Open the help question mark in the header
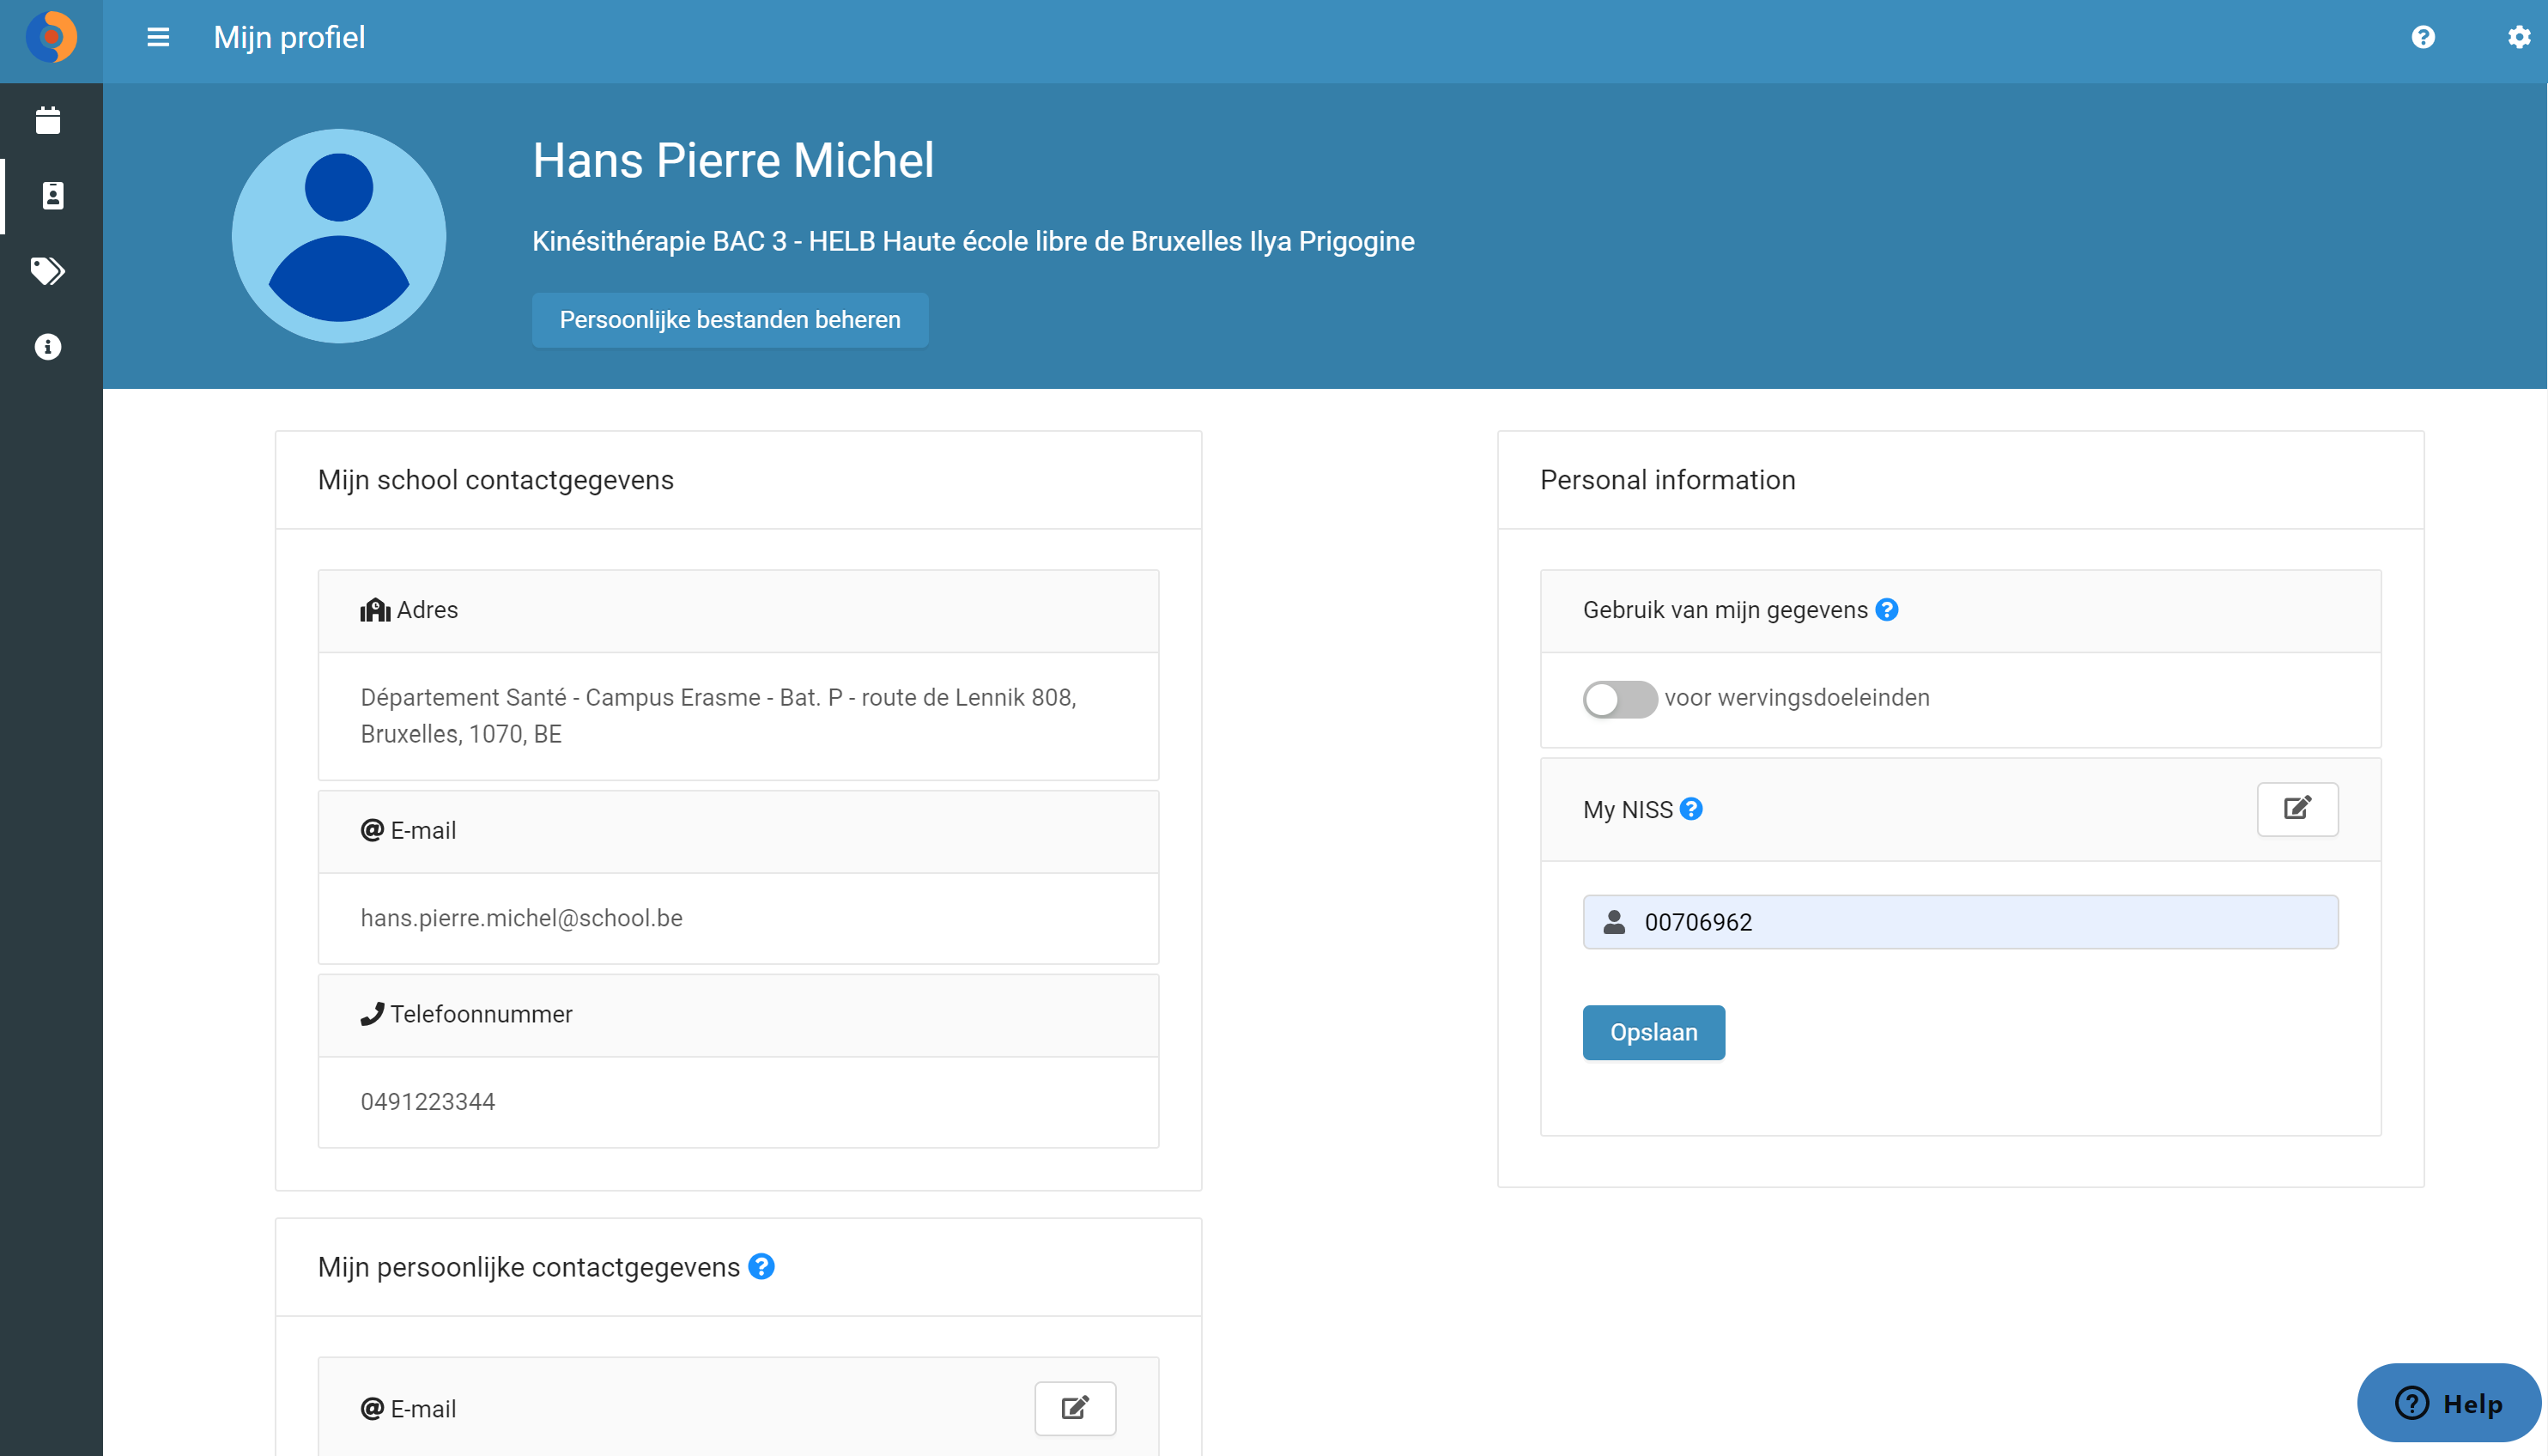The height and width of the screenshot is (1456, 2548). (2423, 38)
